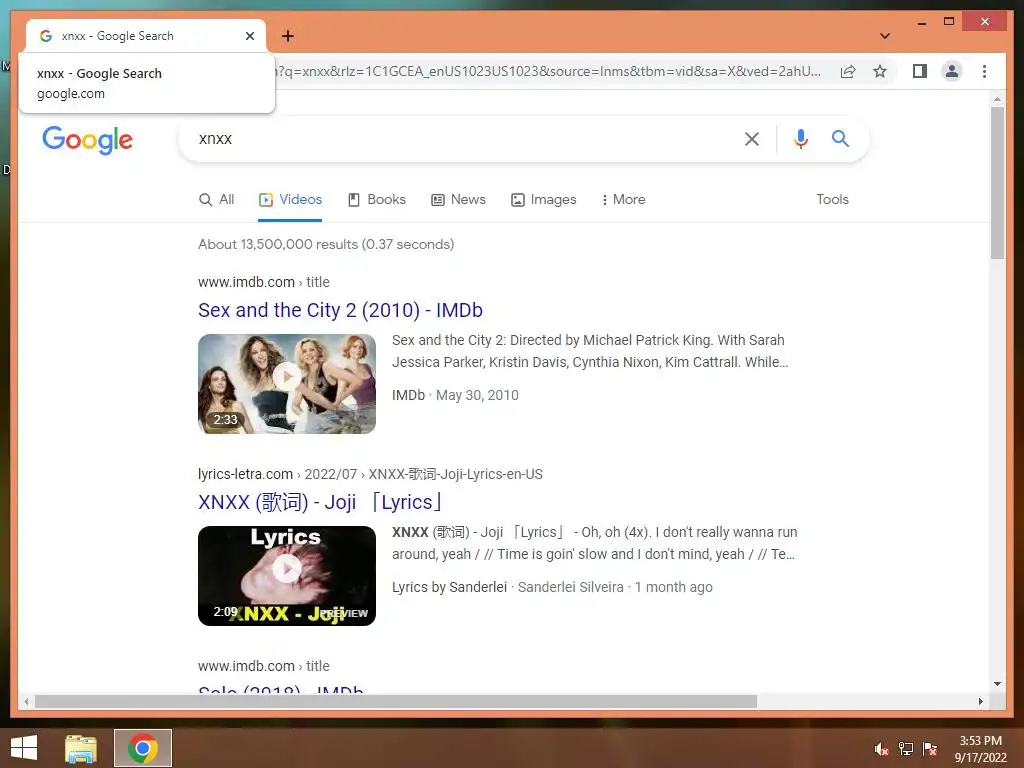This screenshot has width=1024, height=768.
Task: Click the scroll down arrow
Action: (997, 684)
